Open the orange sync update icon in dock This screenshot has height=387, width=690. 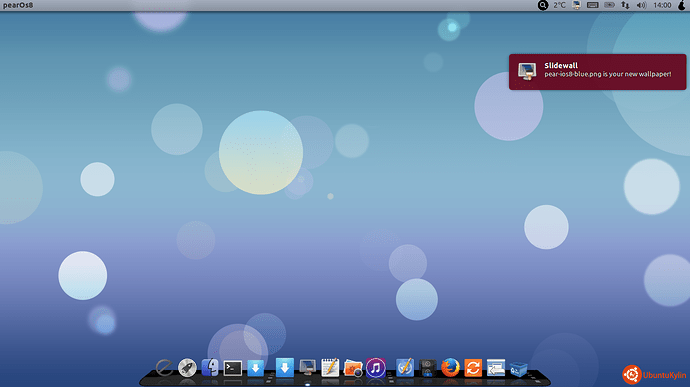[473, 368]
